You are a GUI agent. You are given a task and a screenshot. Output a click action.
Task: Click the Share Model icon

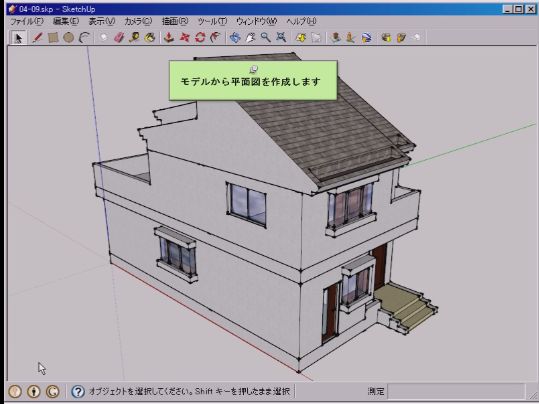pyautogui.click(x=402, y=37)
